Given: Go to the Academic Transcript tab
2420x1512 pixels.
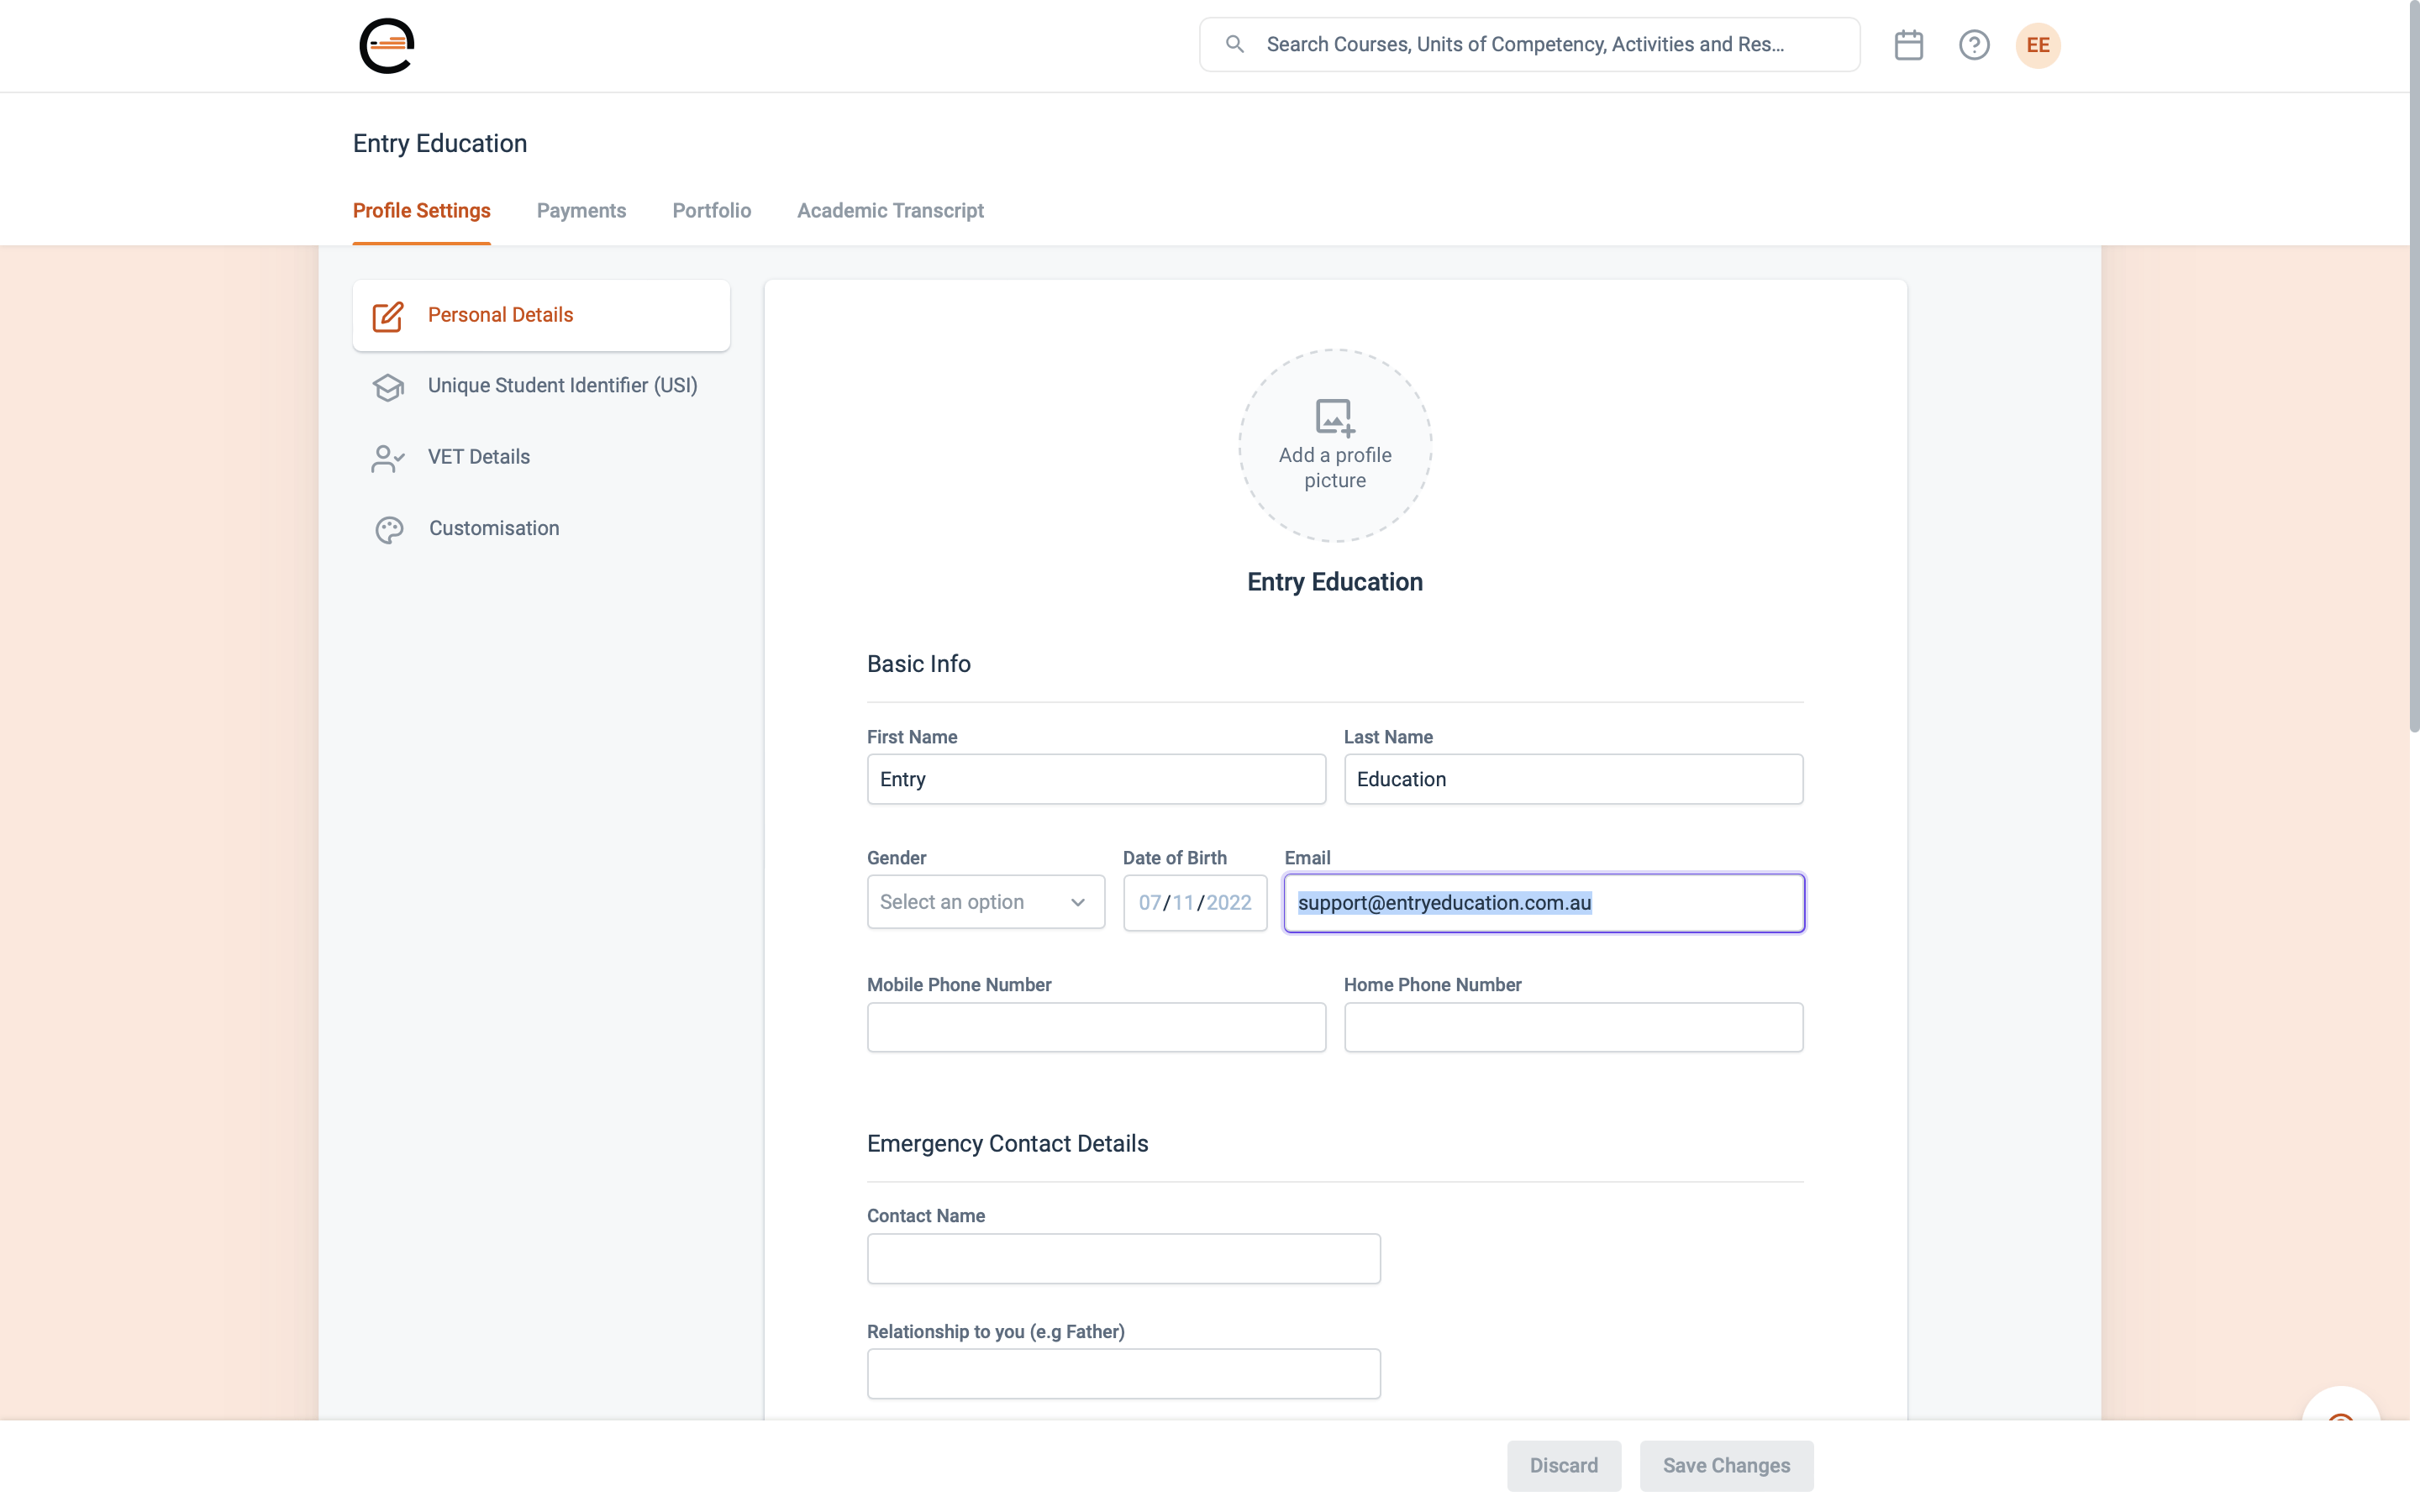Looking at the screenshot, I should [890, 211].
